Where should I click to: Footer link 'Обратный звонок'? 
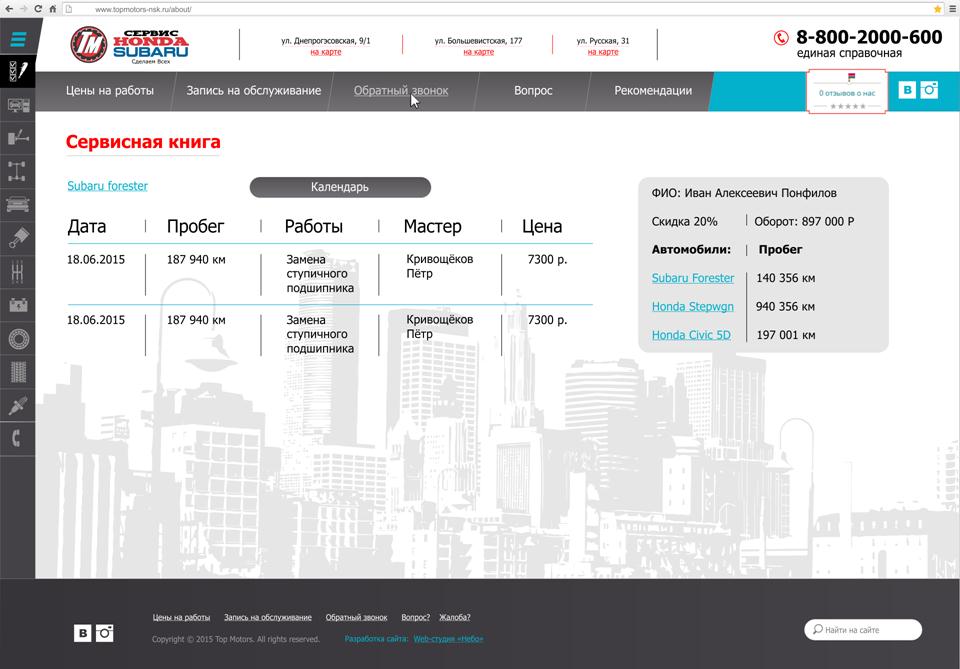tap(356, 617)
